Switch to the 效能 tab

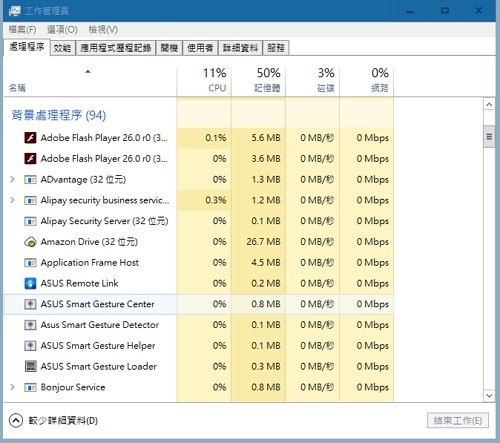click(x=62, y=48)
